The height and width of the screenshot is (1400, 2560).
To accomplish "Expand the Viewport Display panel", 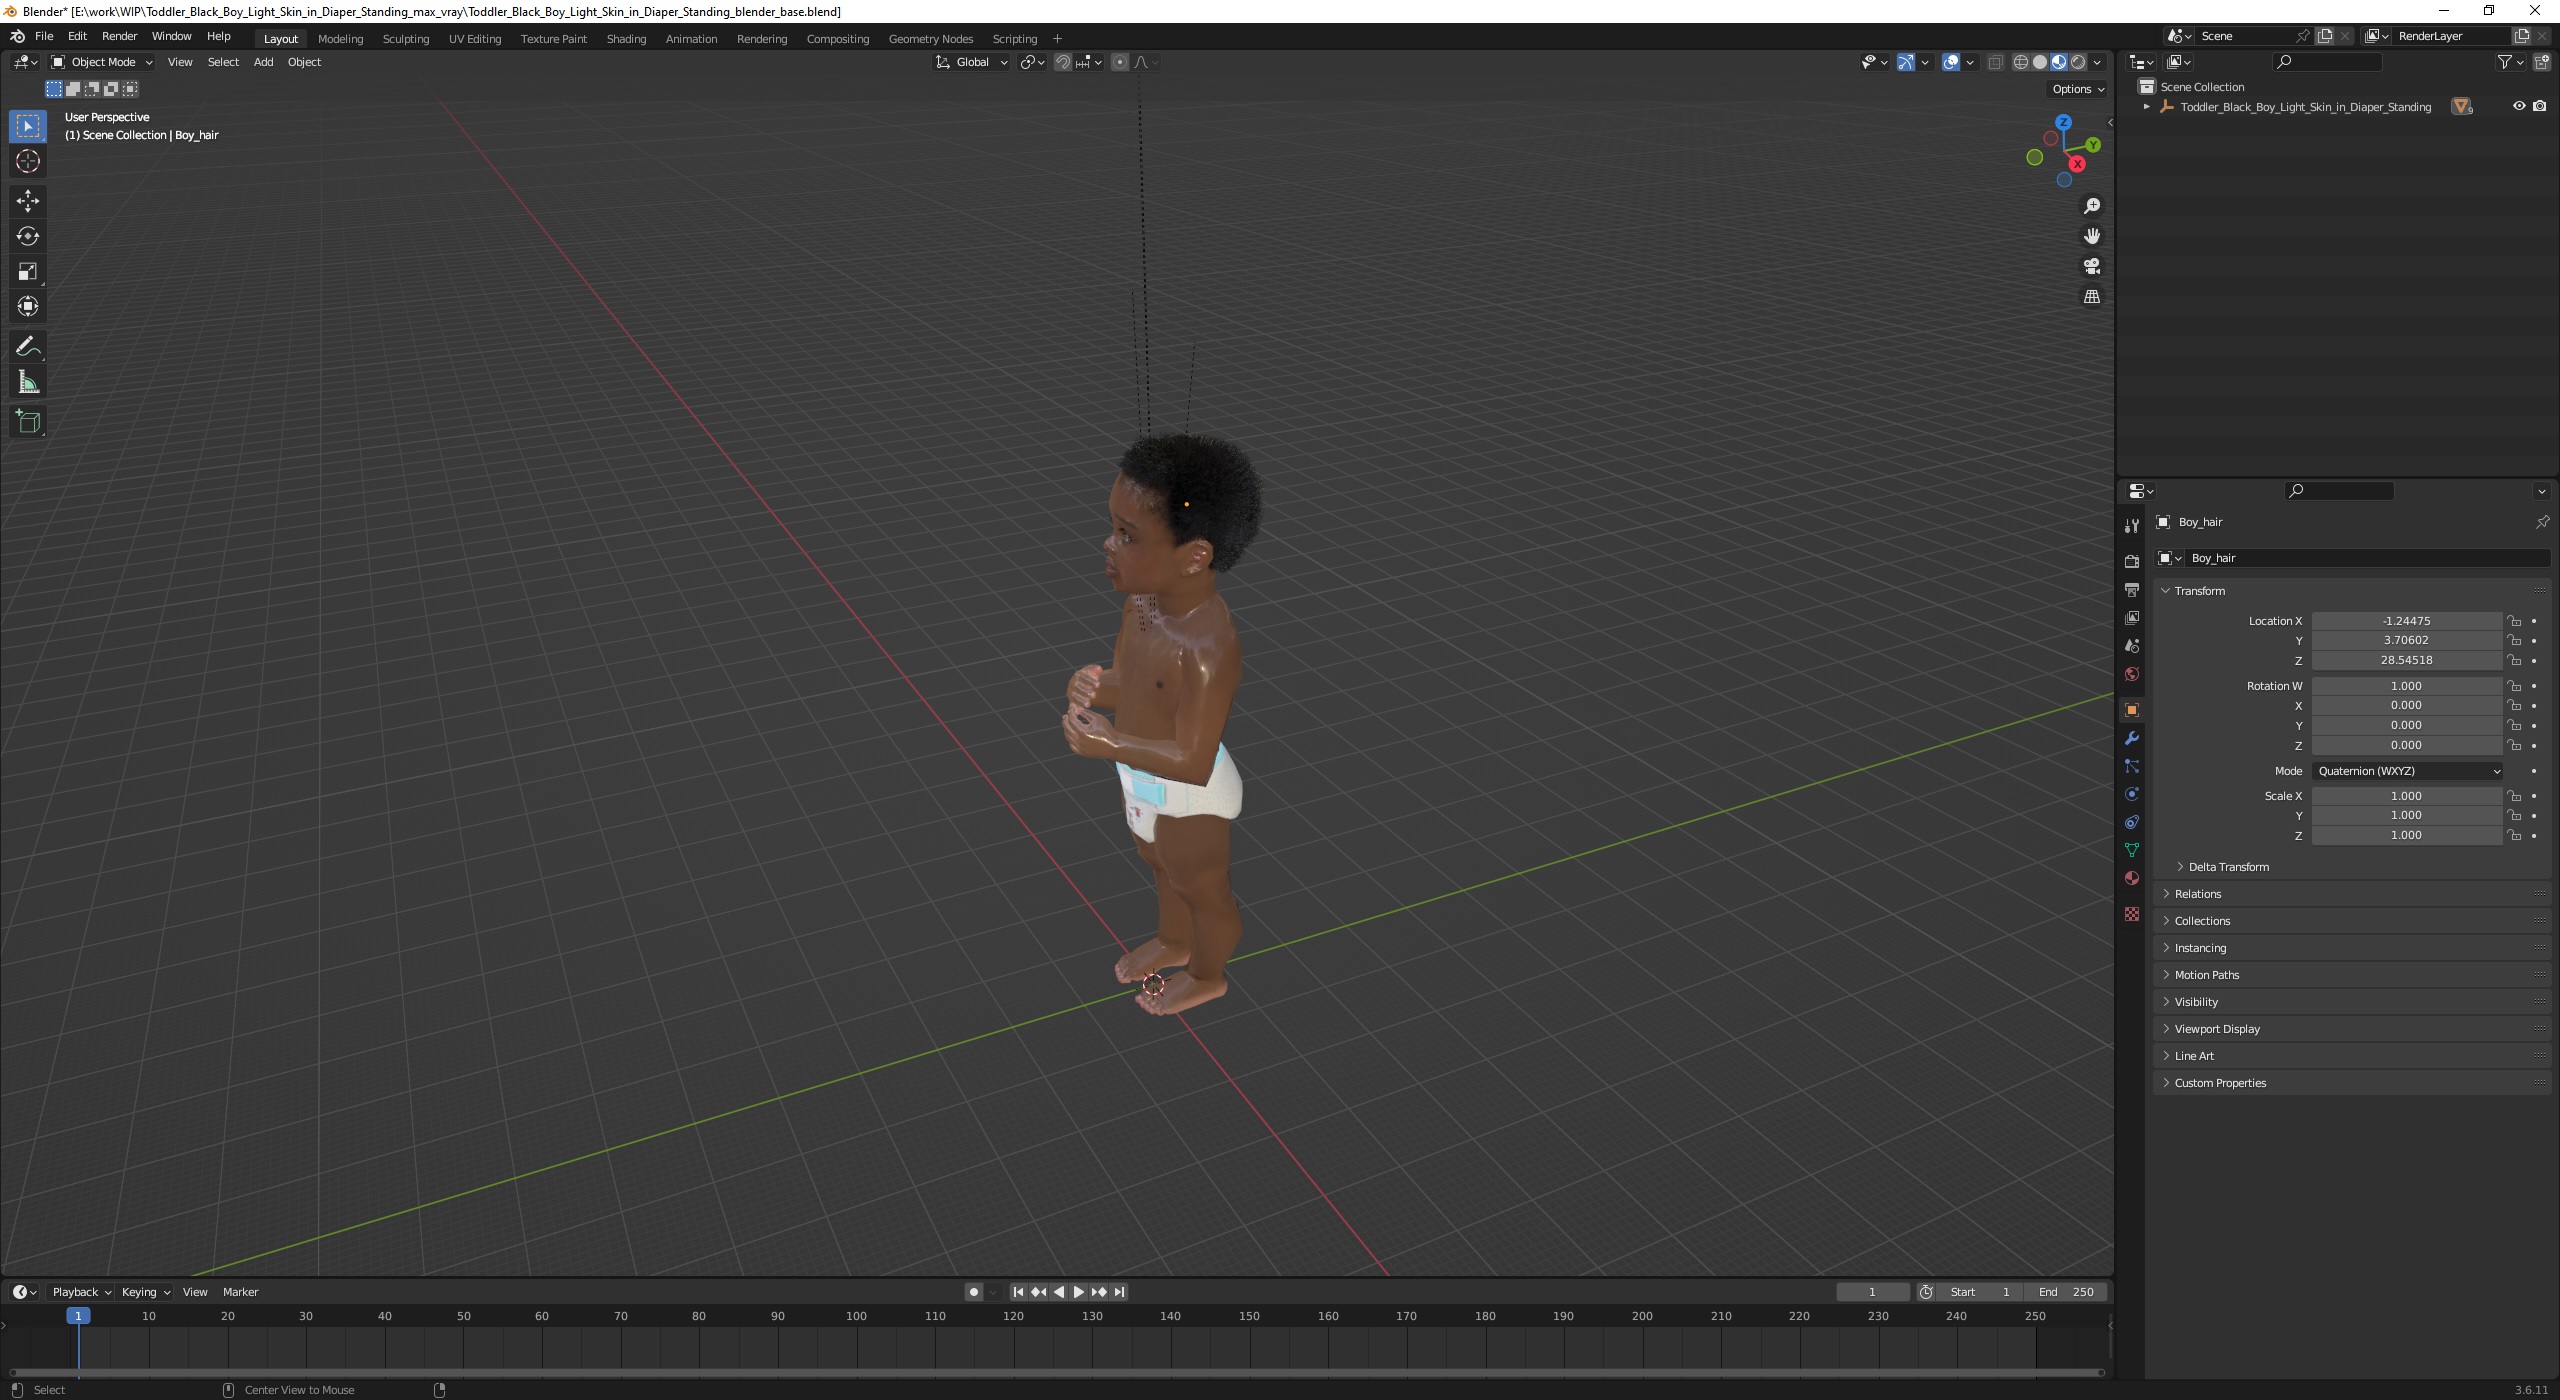I will tap(2216, 1029).
